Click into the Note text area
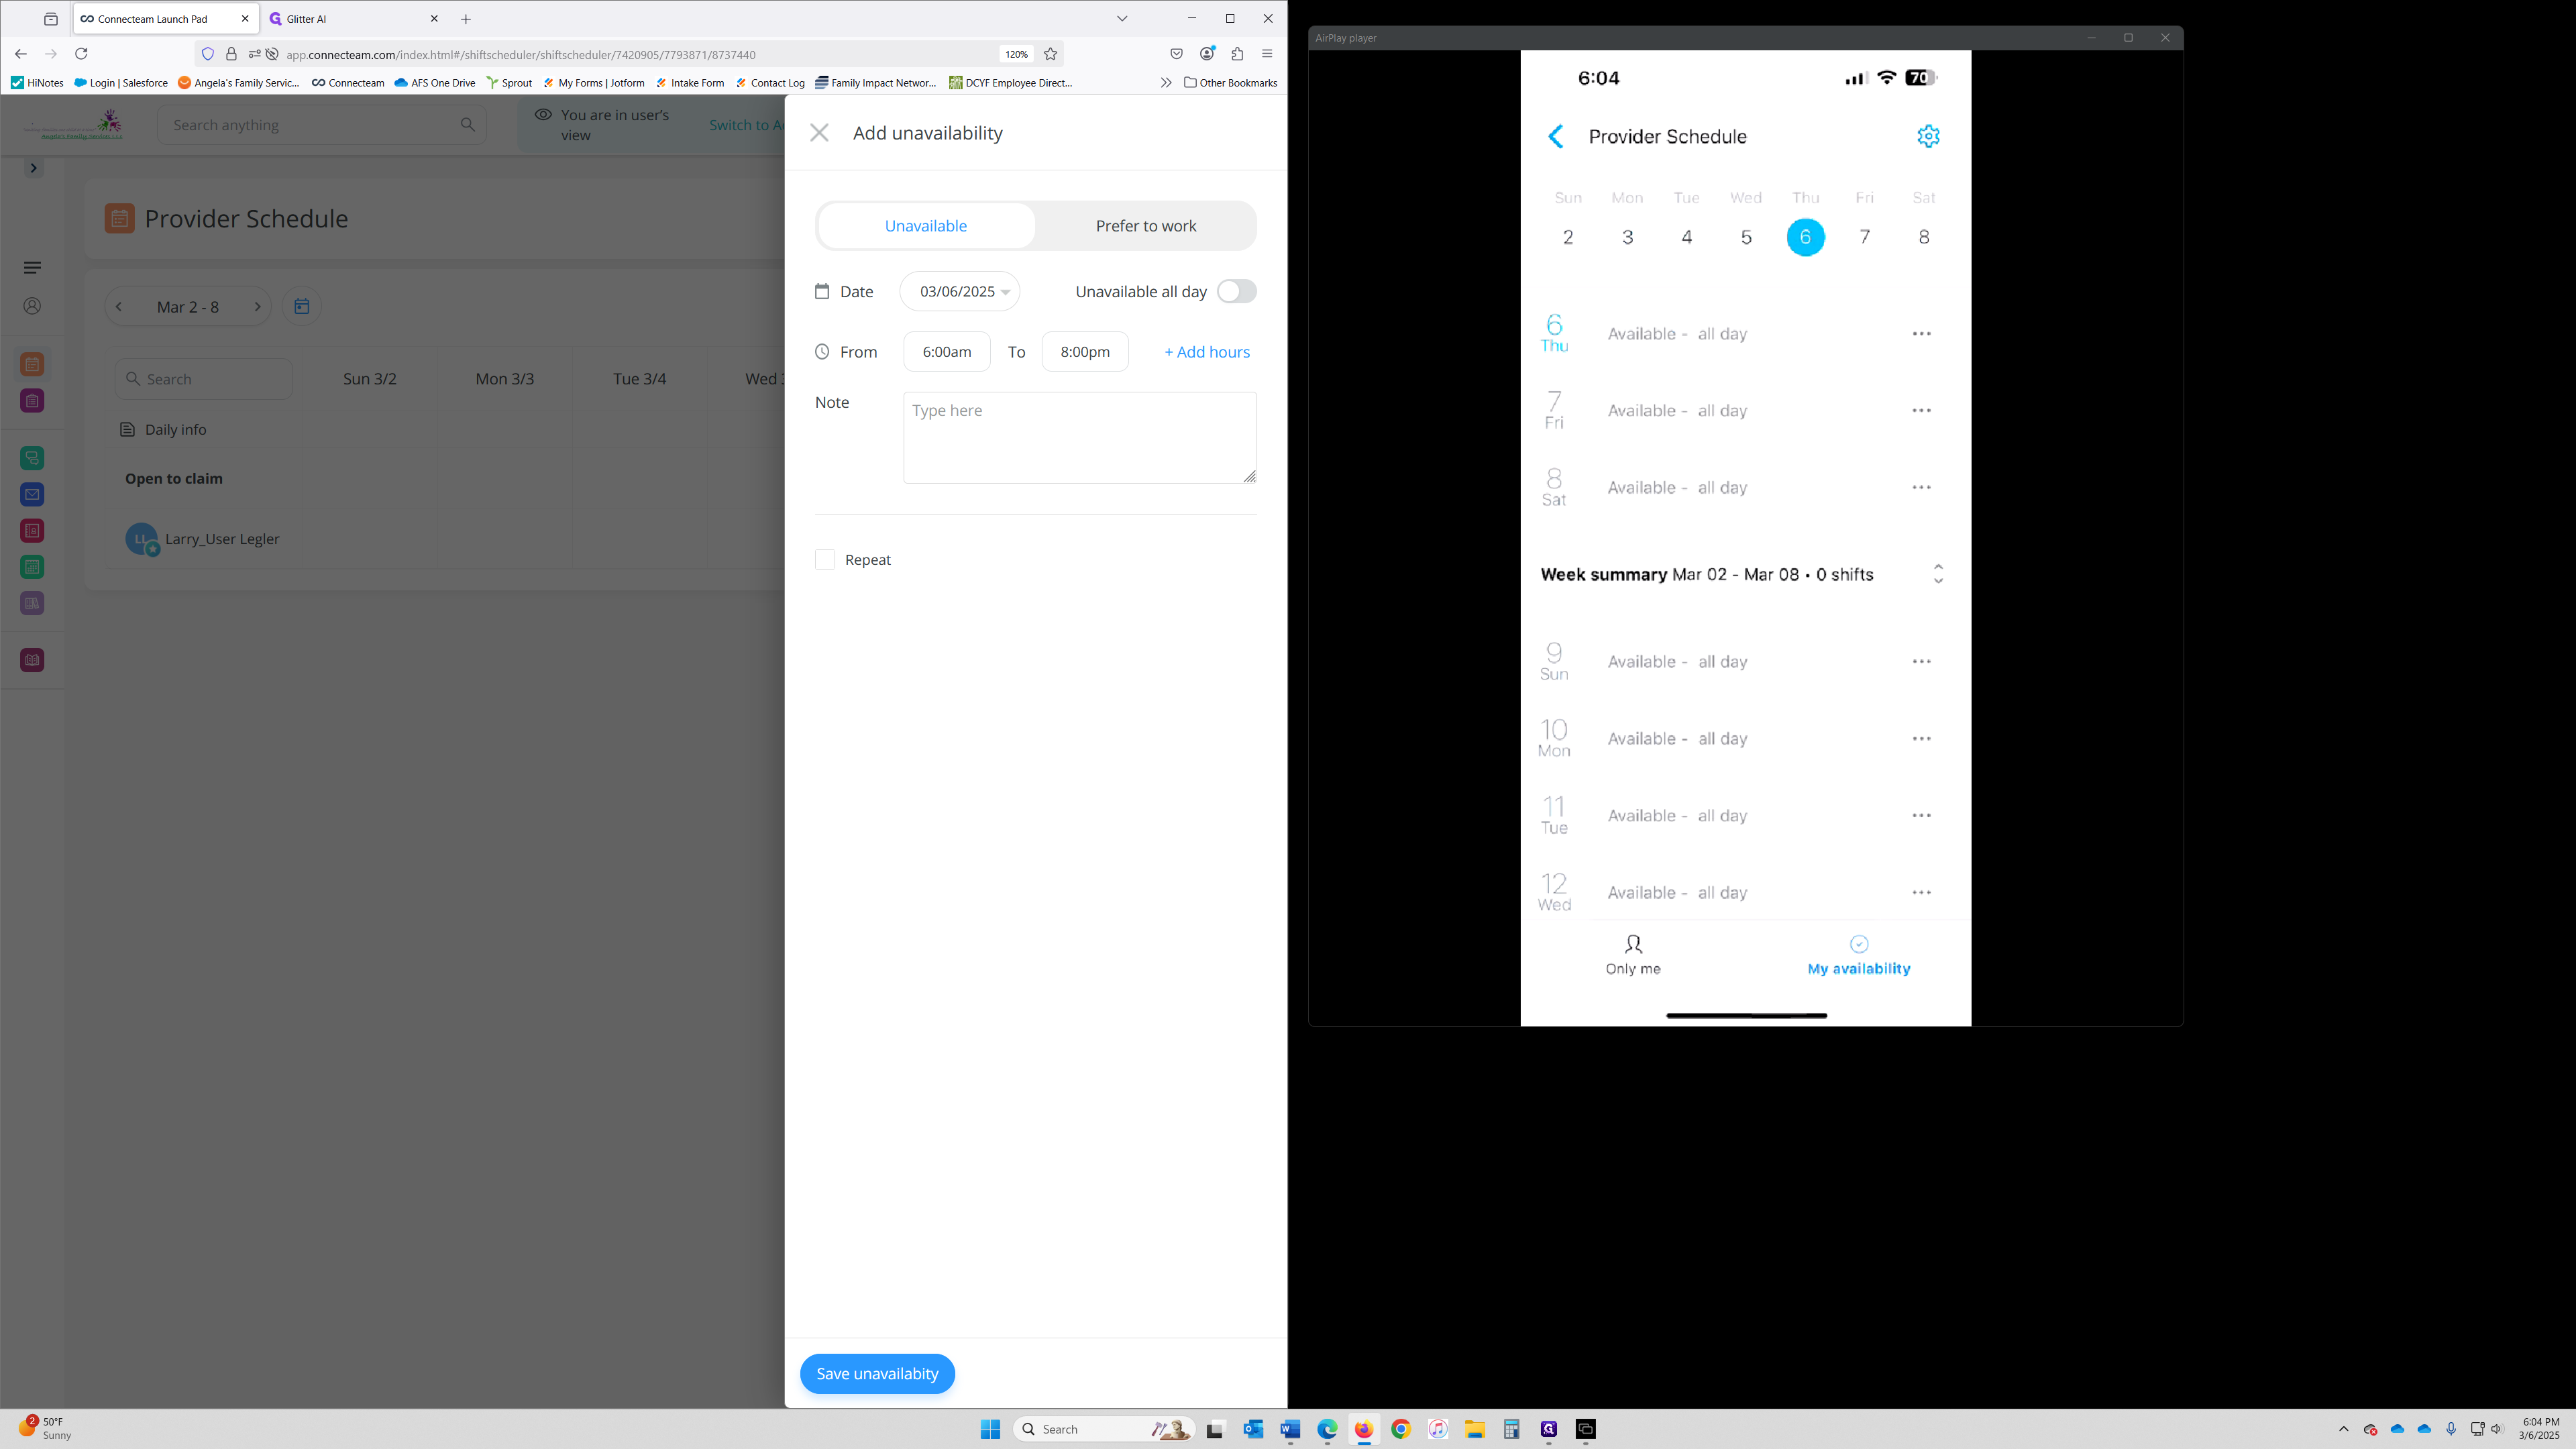 (x=1079, y=438)
